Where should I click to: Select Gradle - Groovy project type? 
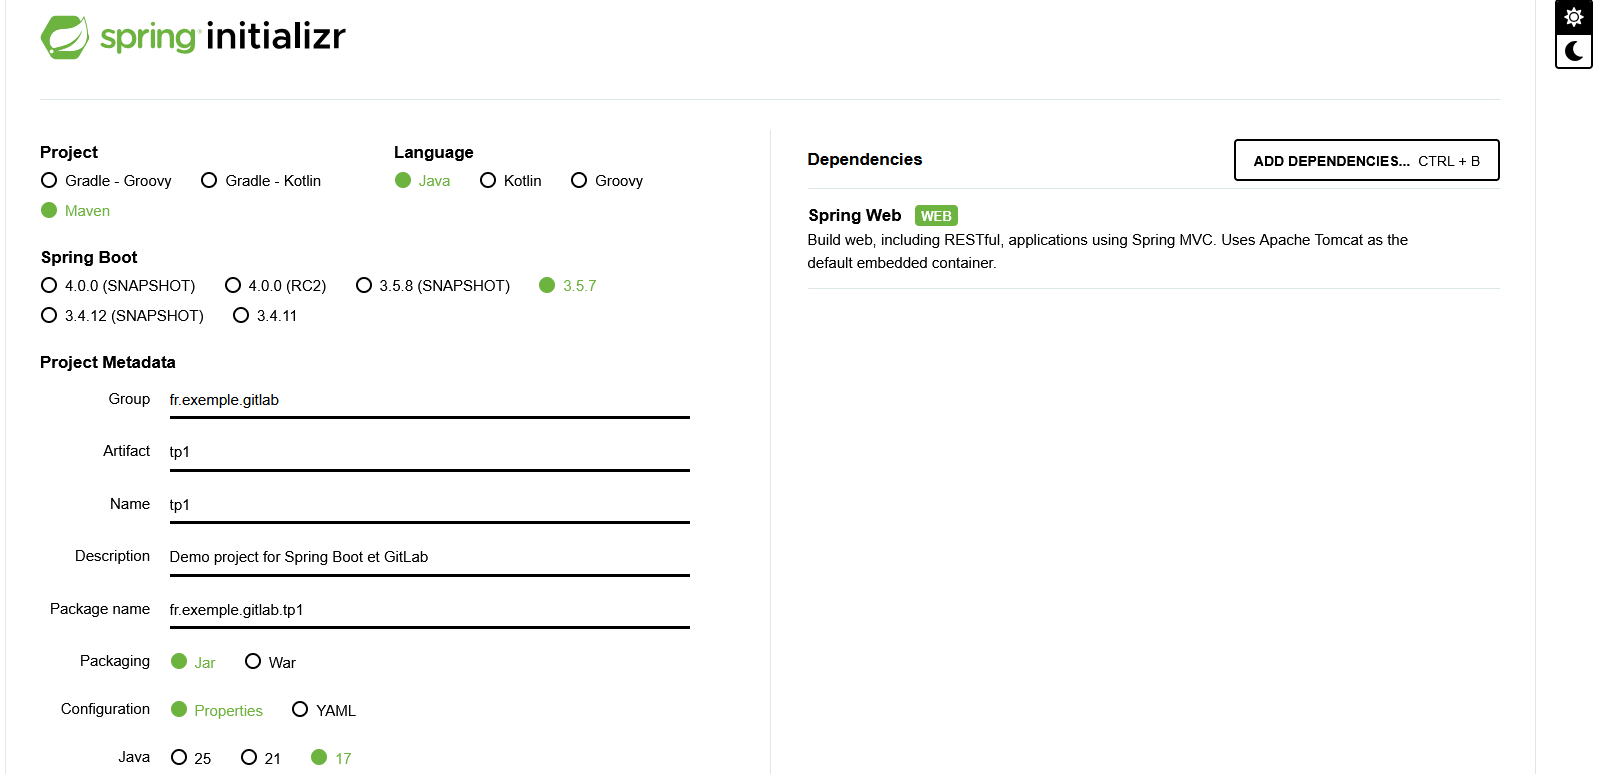point(49,181)
